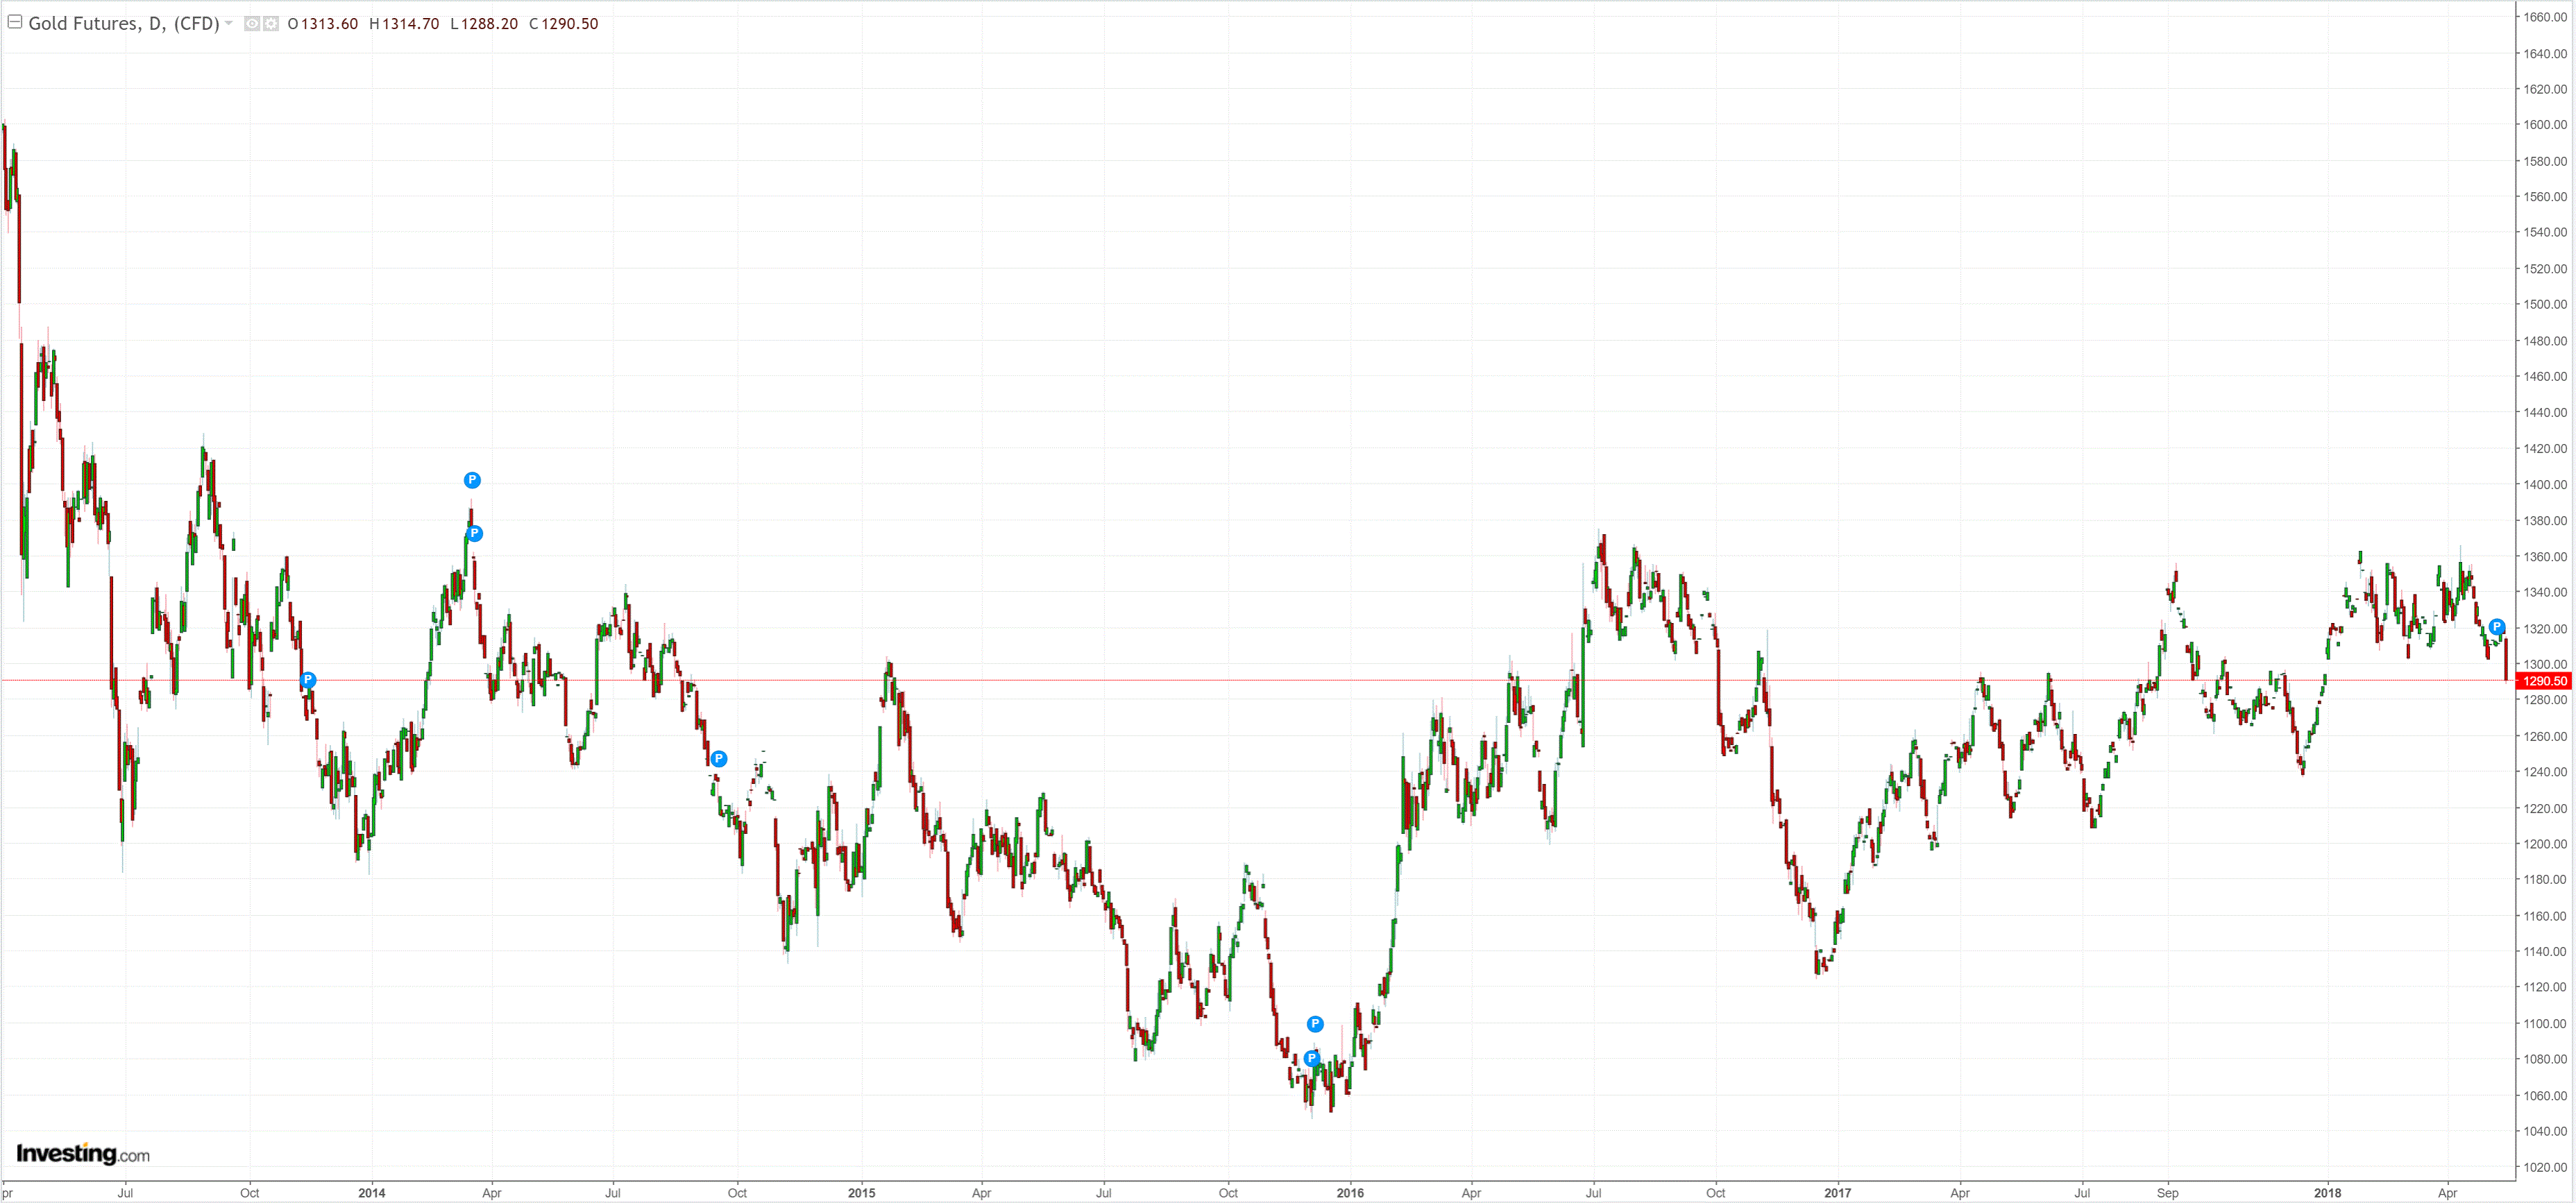The height and width of the screenshot is (1203, 2576).
Task: Click P marker near the May 2018 candles
Action: point(2496,627)
